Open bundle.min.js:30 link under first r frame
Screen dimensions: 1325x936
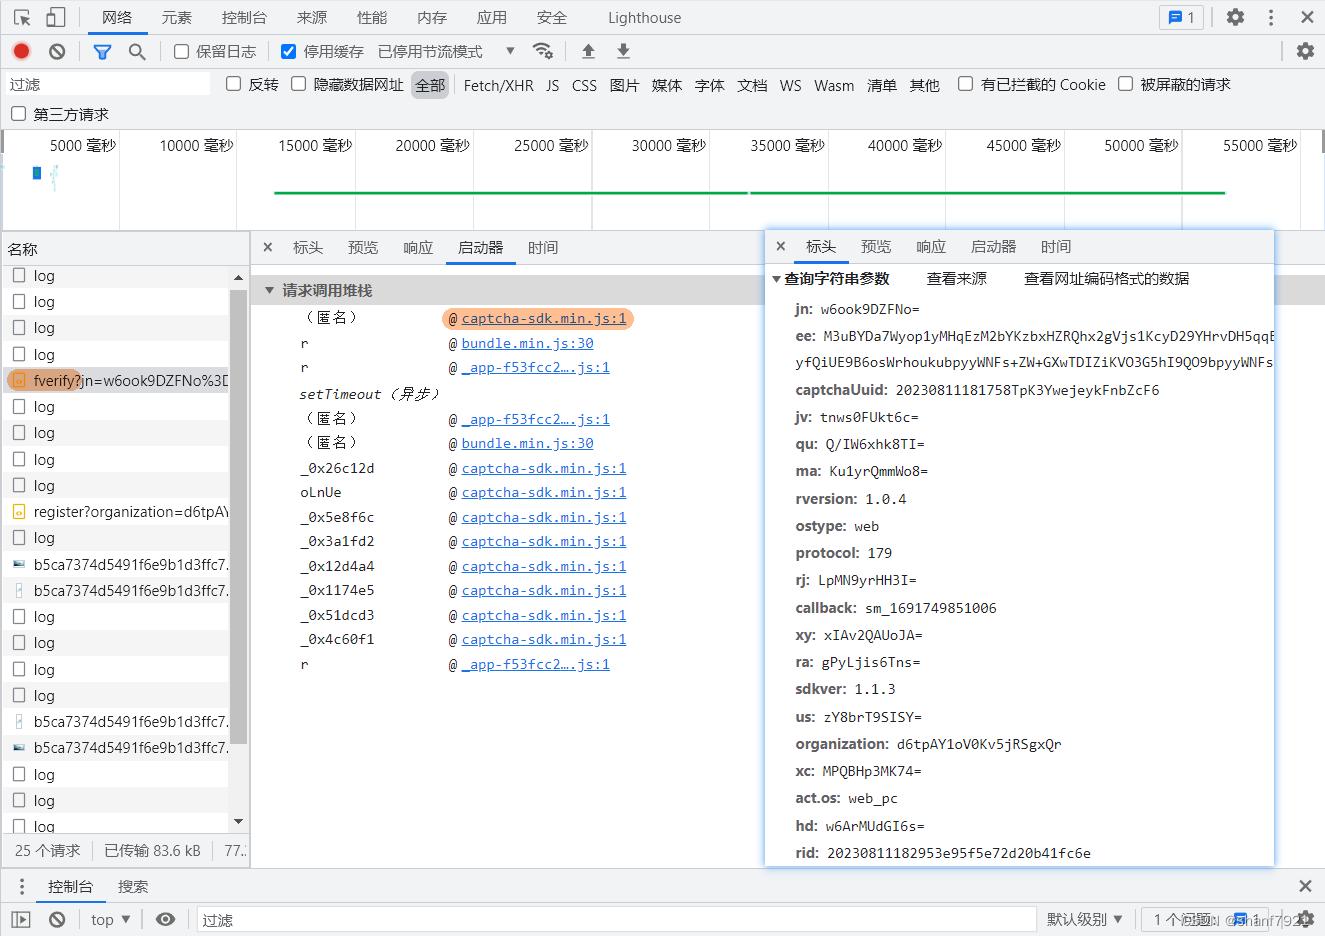(527, 343)
